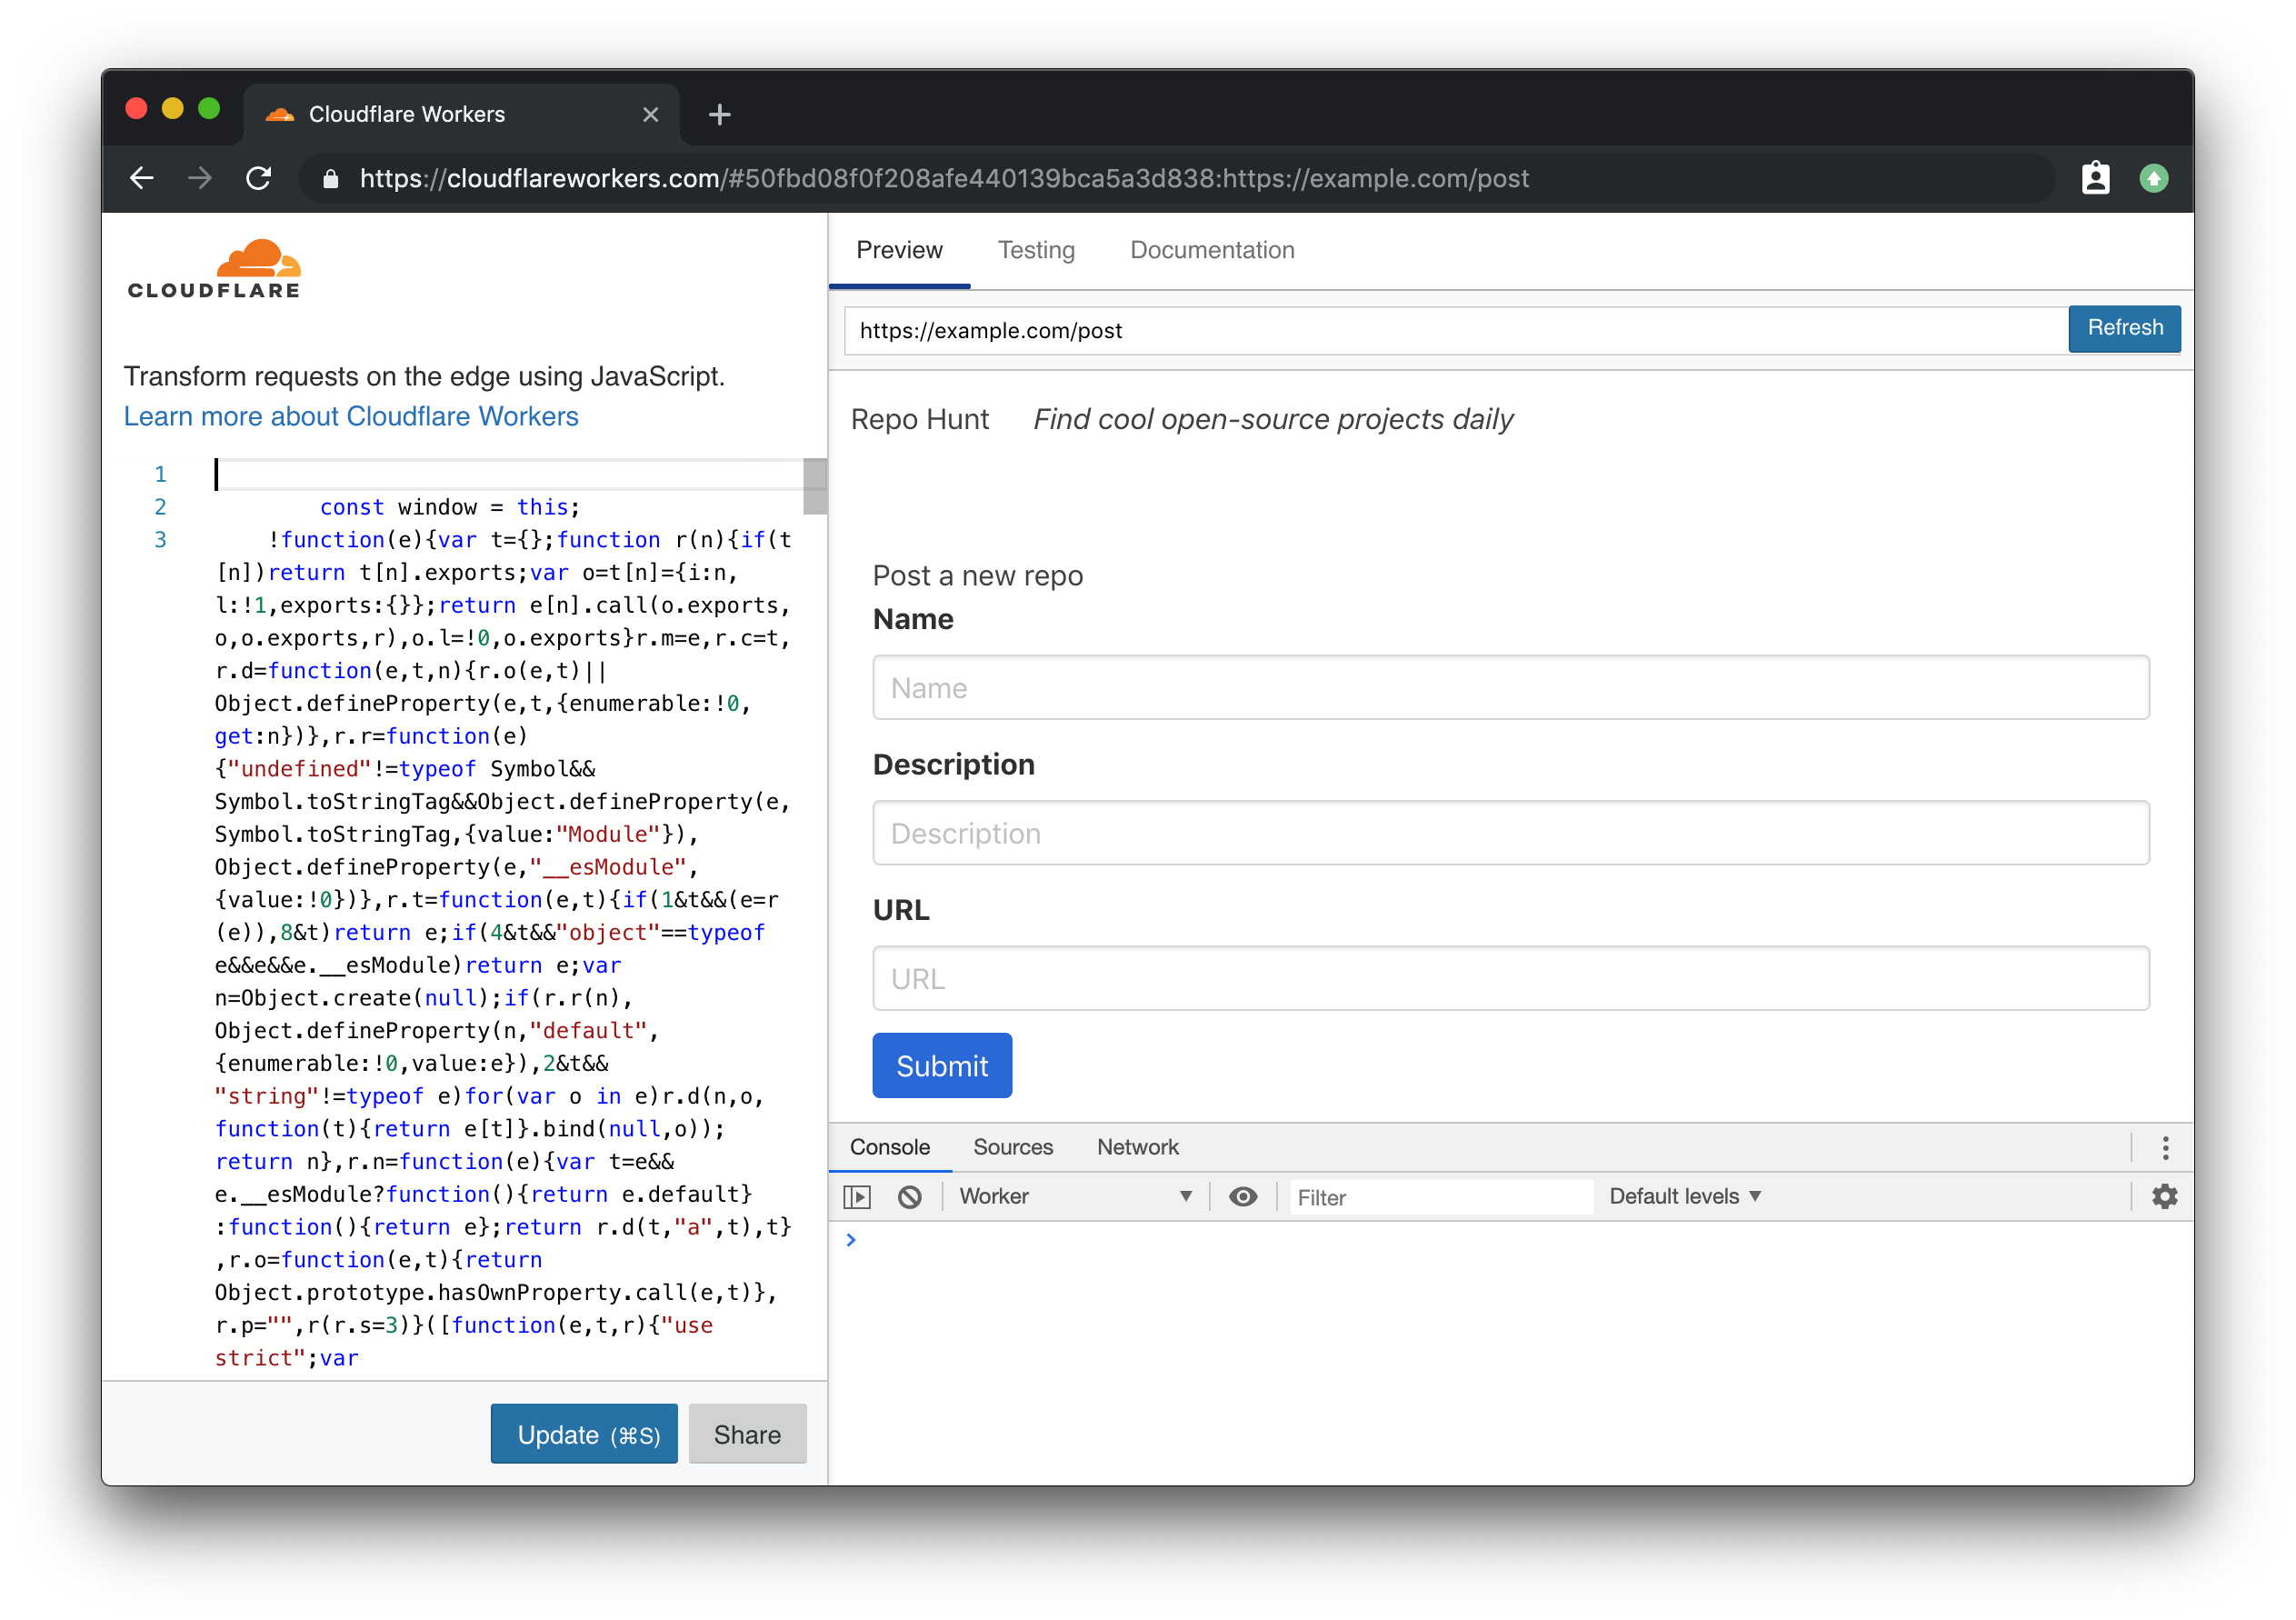Screen dimensions: 2296x1620
Task: Select the Sources devtools tab
Action: coord(1013,1148)
